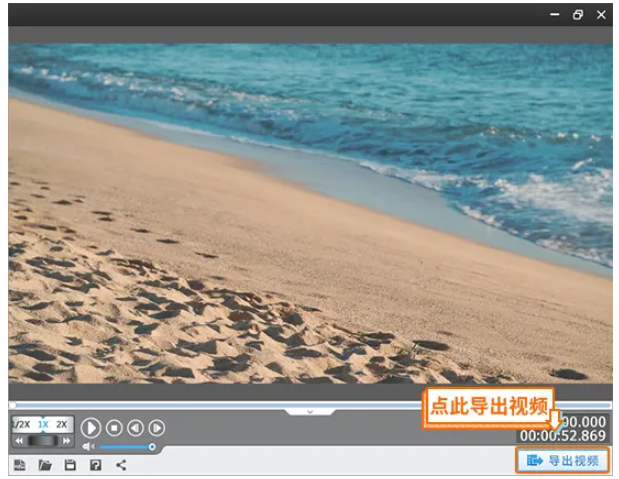Play the beach video

click(91, 427)
